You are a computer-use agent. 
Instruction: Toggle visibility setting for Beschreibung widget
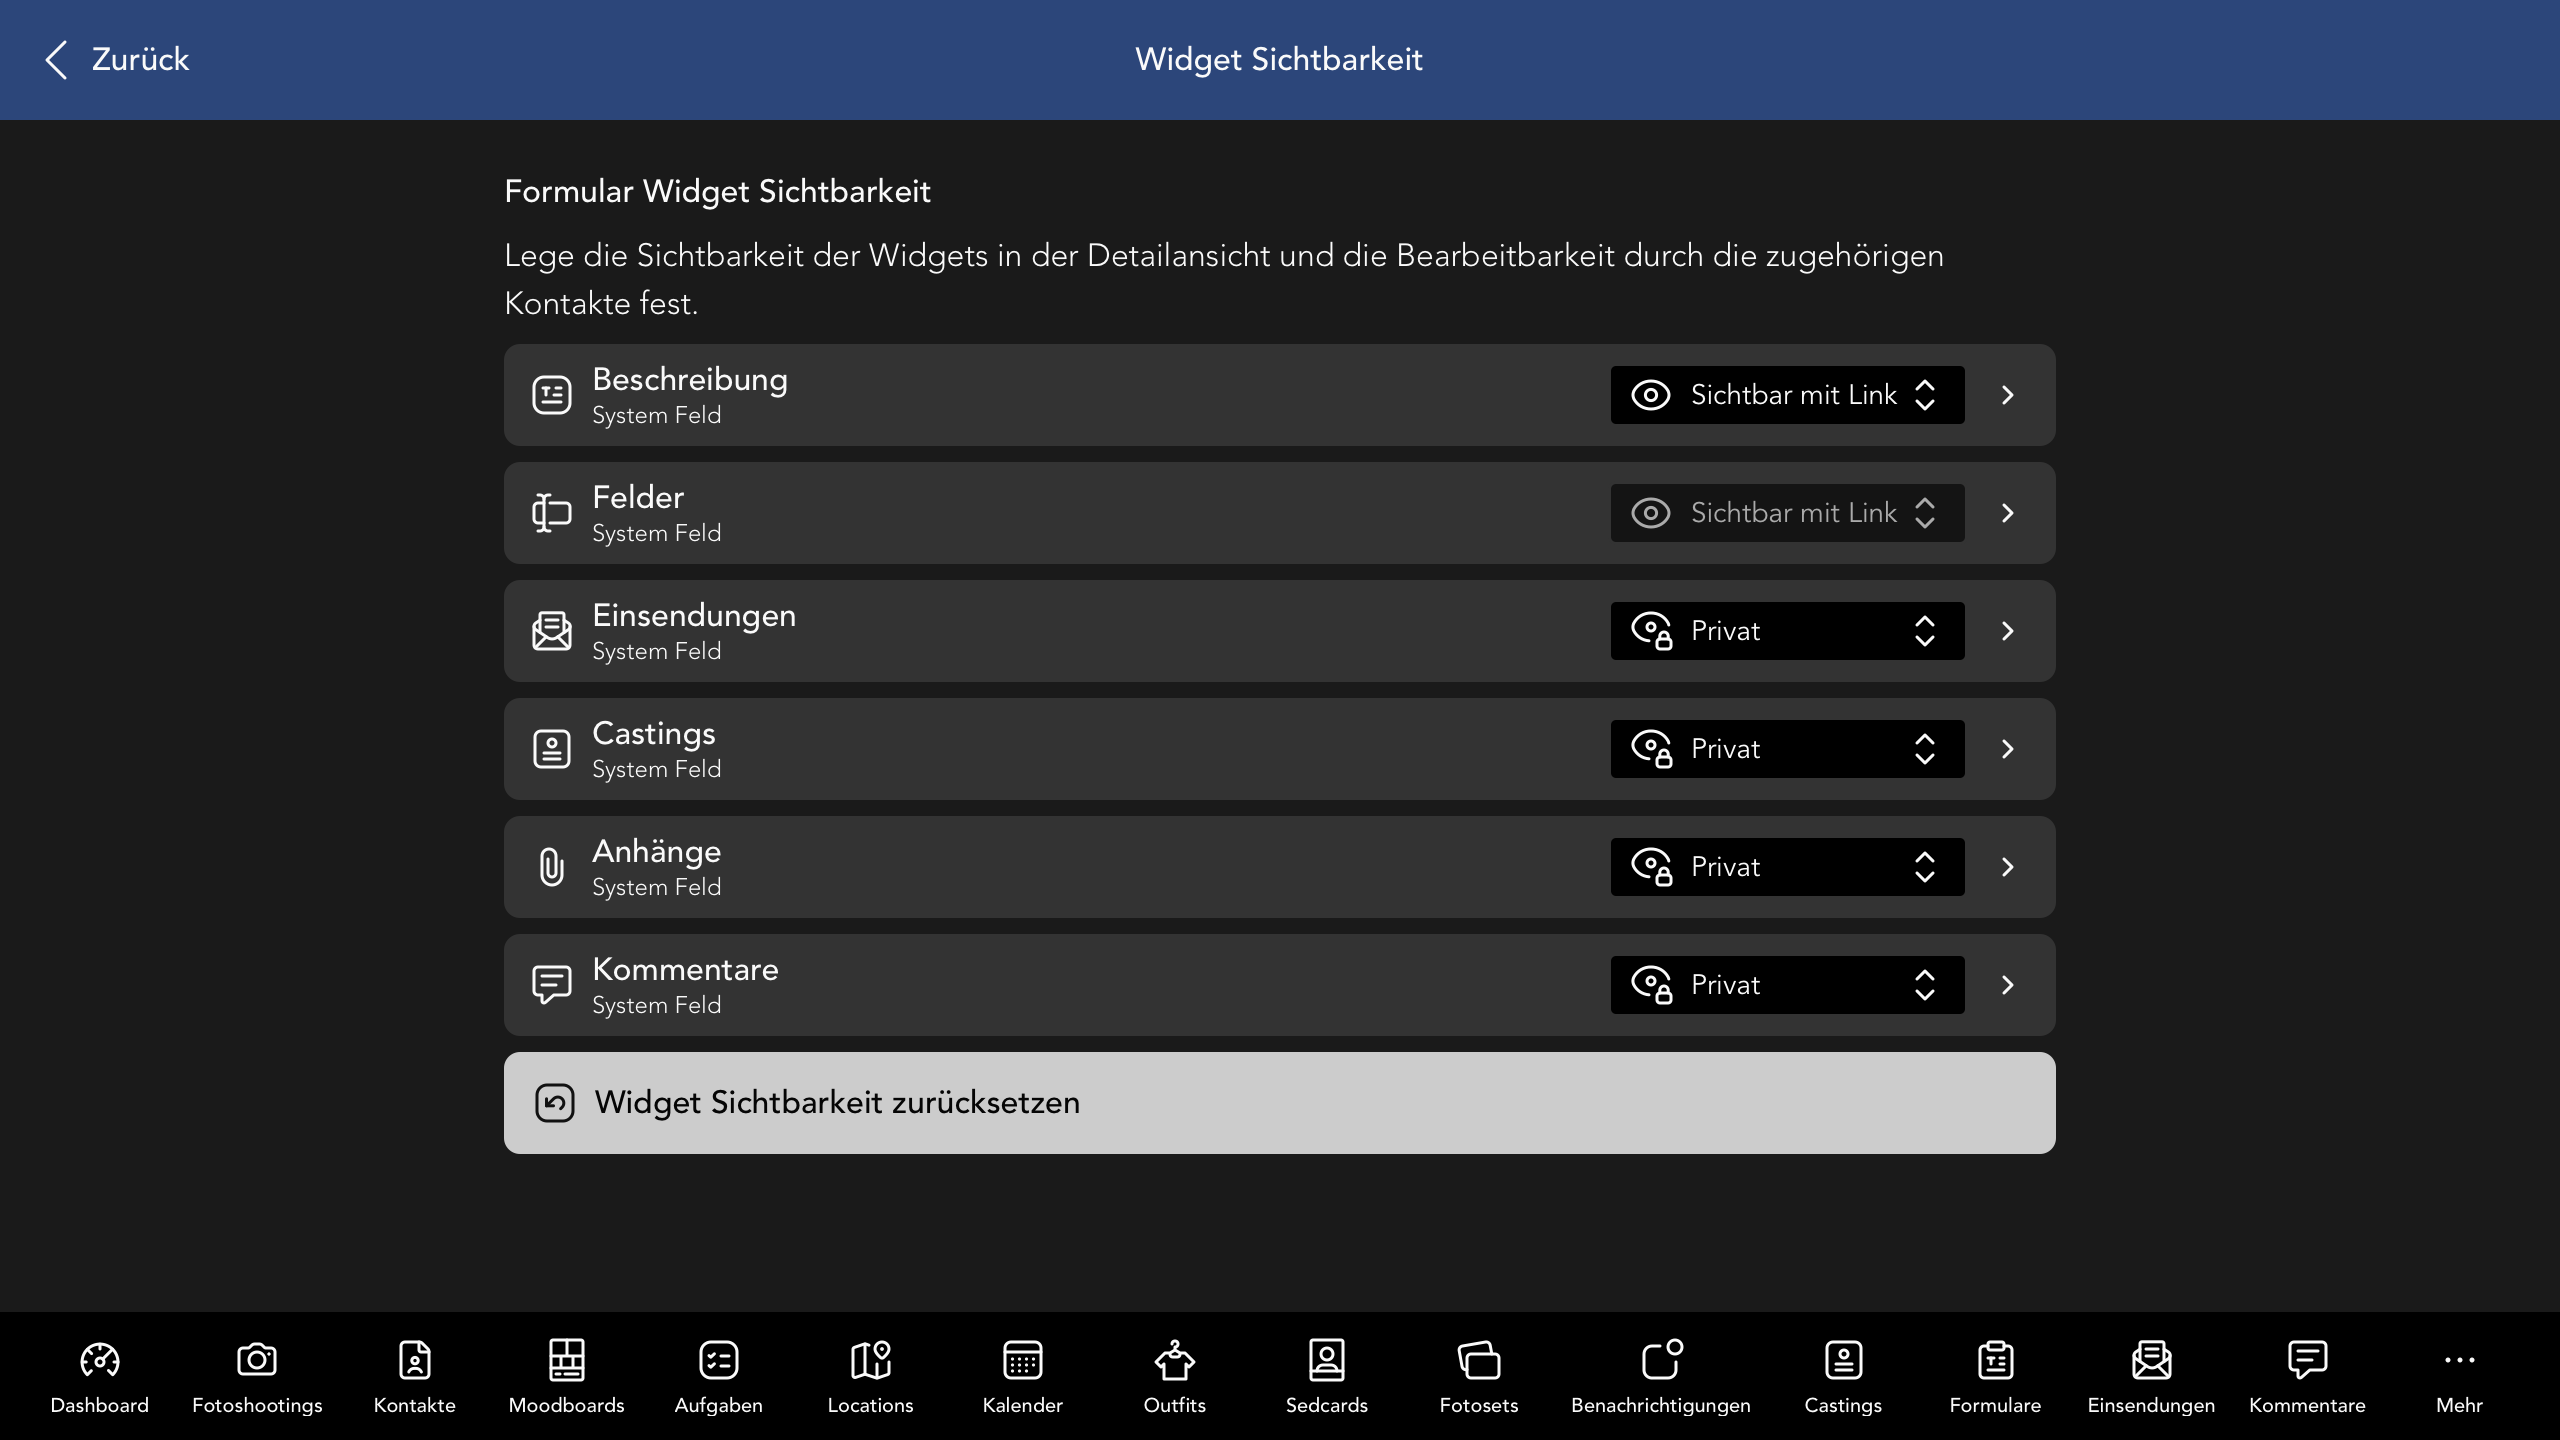point(1786,395)
